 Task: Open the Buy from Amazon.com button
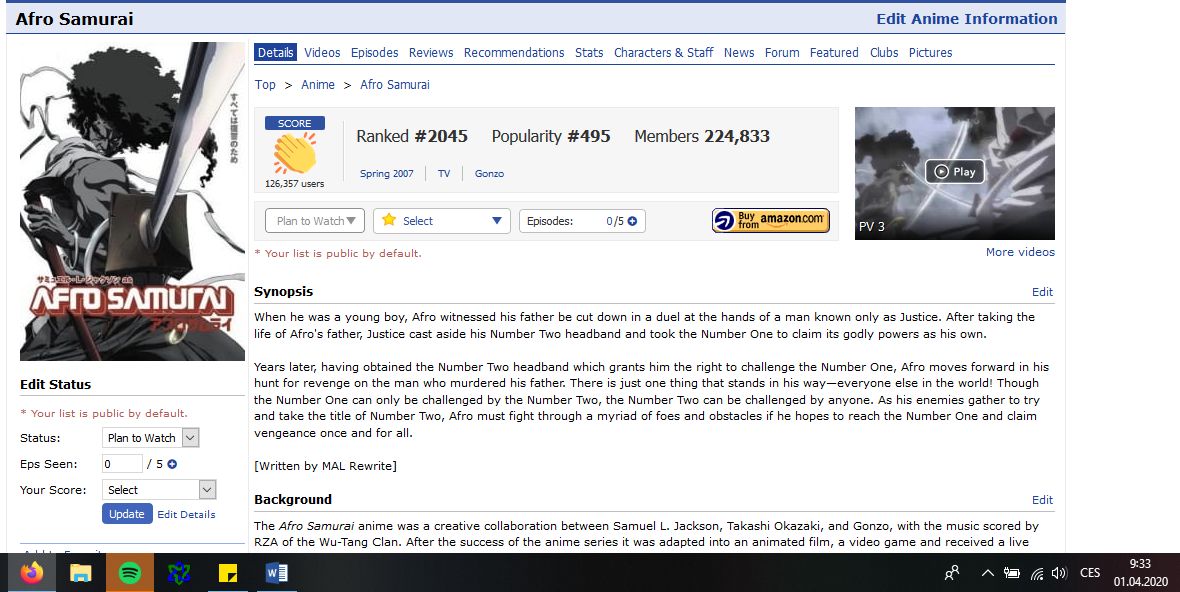pos(771,220)
